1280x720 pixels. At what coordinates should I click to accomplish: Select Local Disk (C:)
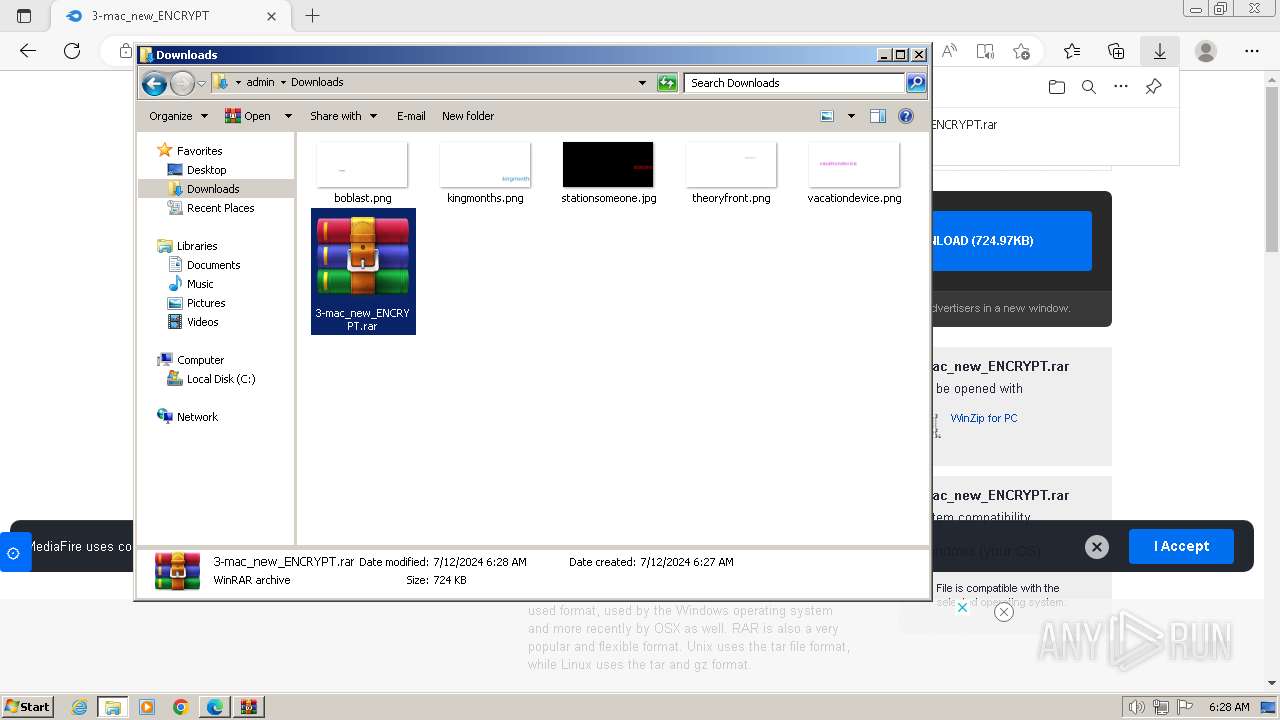[211, 379]
